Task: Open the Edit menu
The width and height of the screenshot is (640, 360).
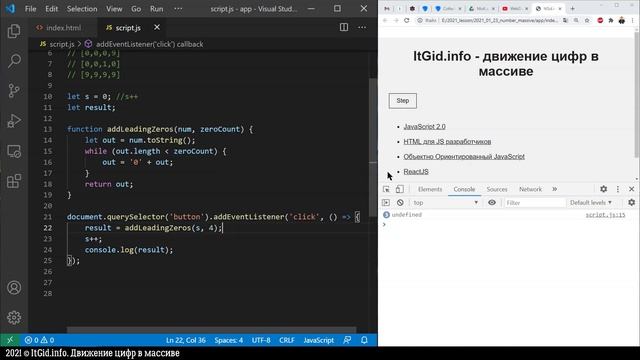Action: coord(51,9)
